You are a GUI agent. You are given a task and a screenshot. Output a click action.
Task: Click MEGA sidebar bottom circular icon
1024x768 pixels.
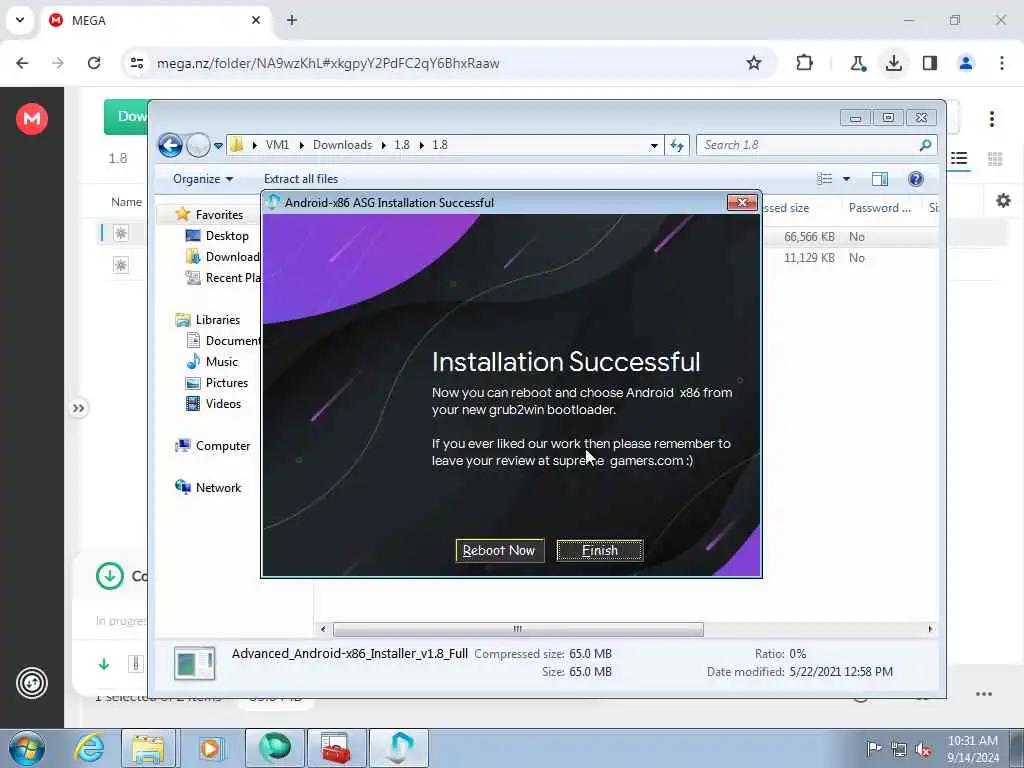point(32,683)
